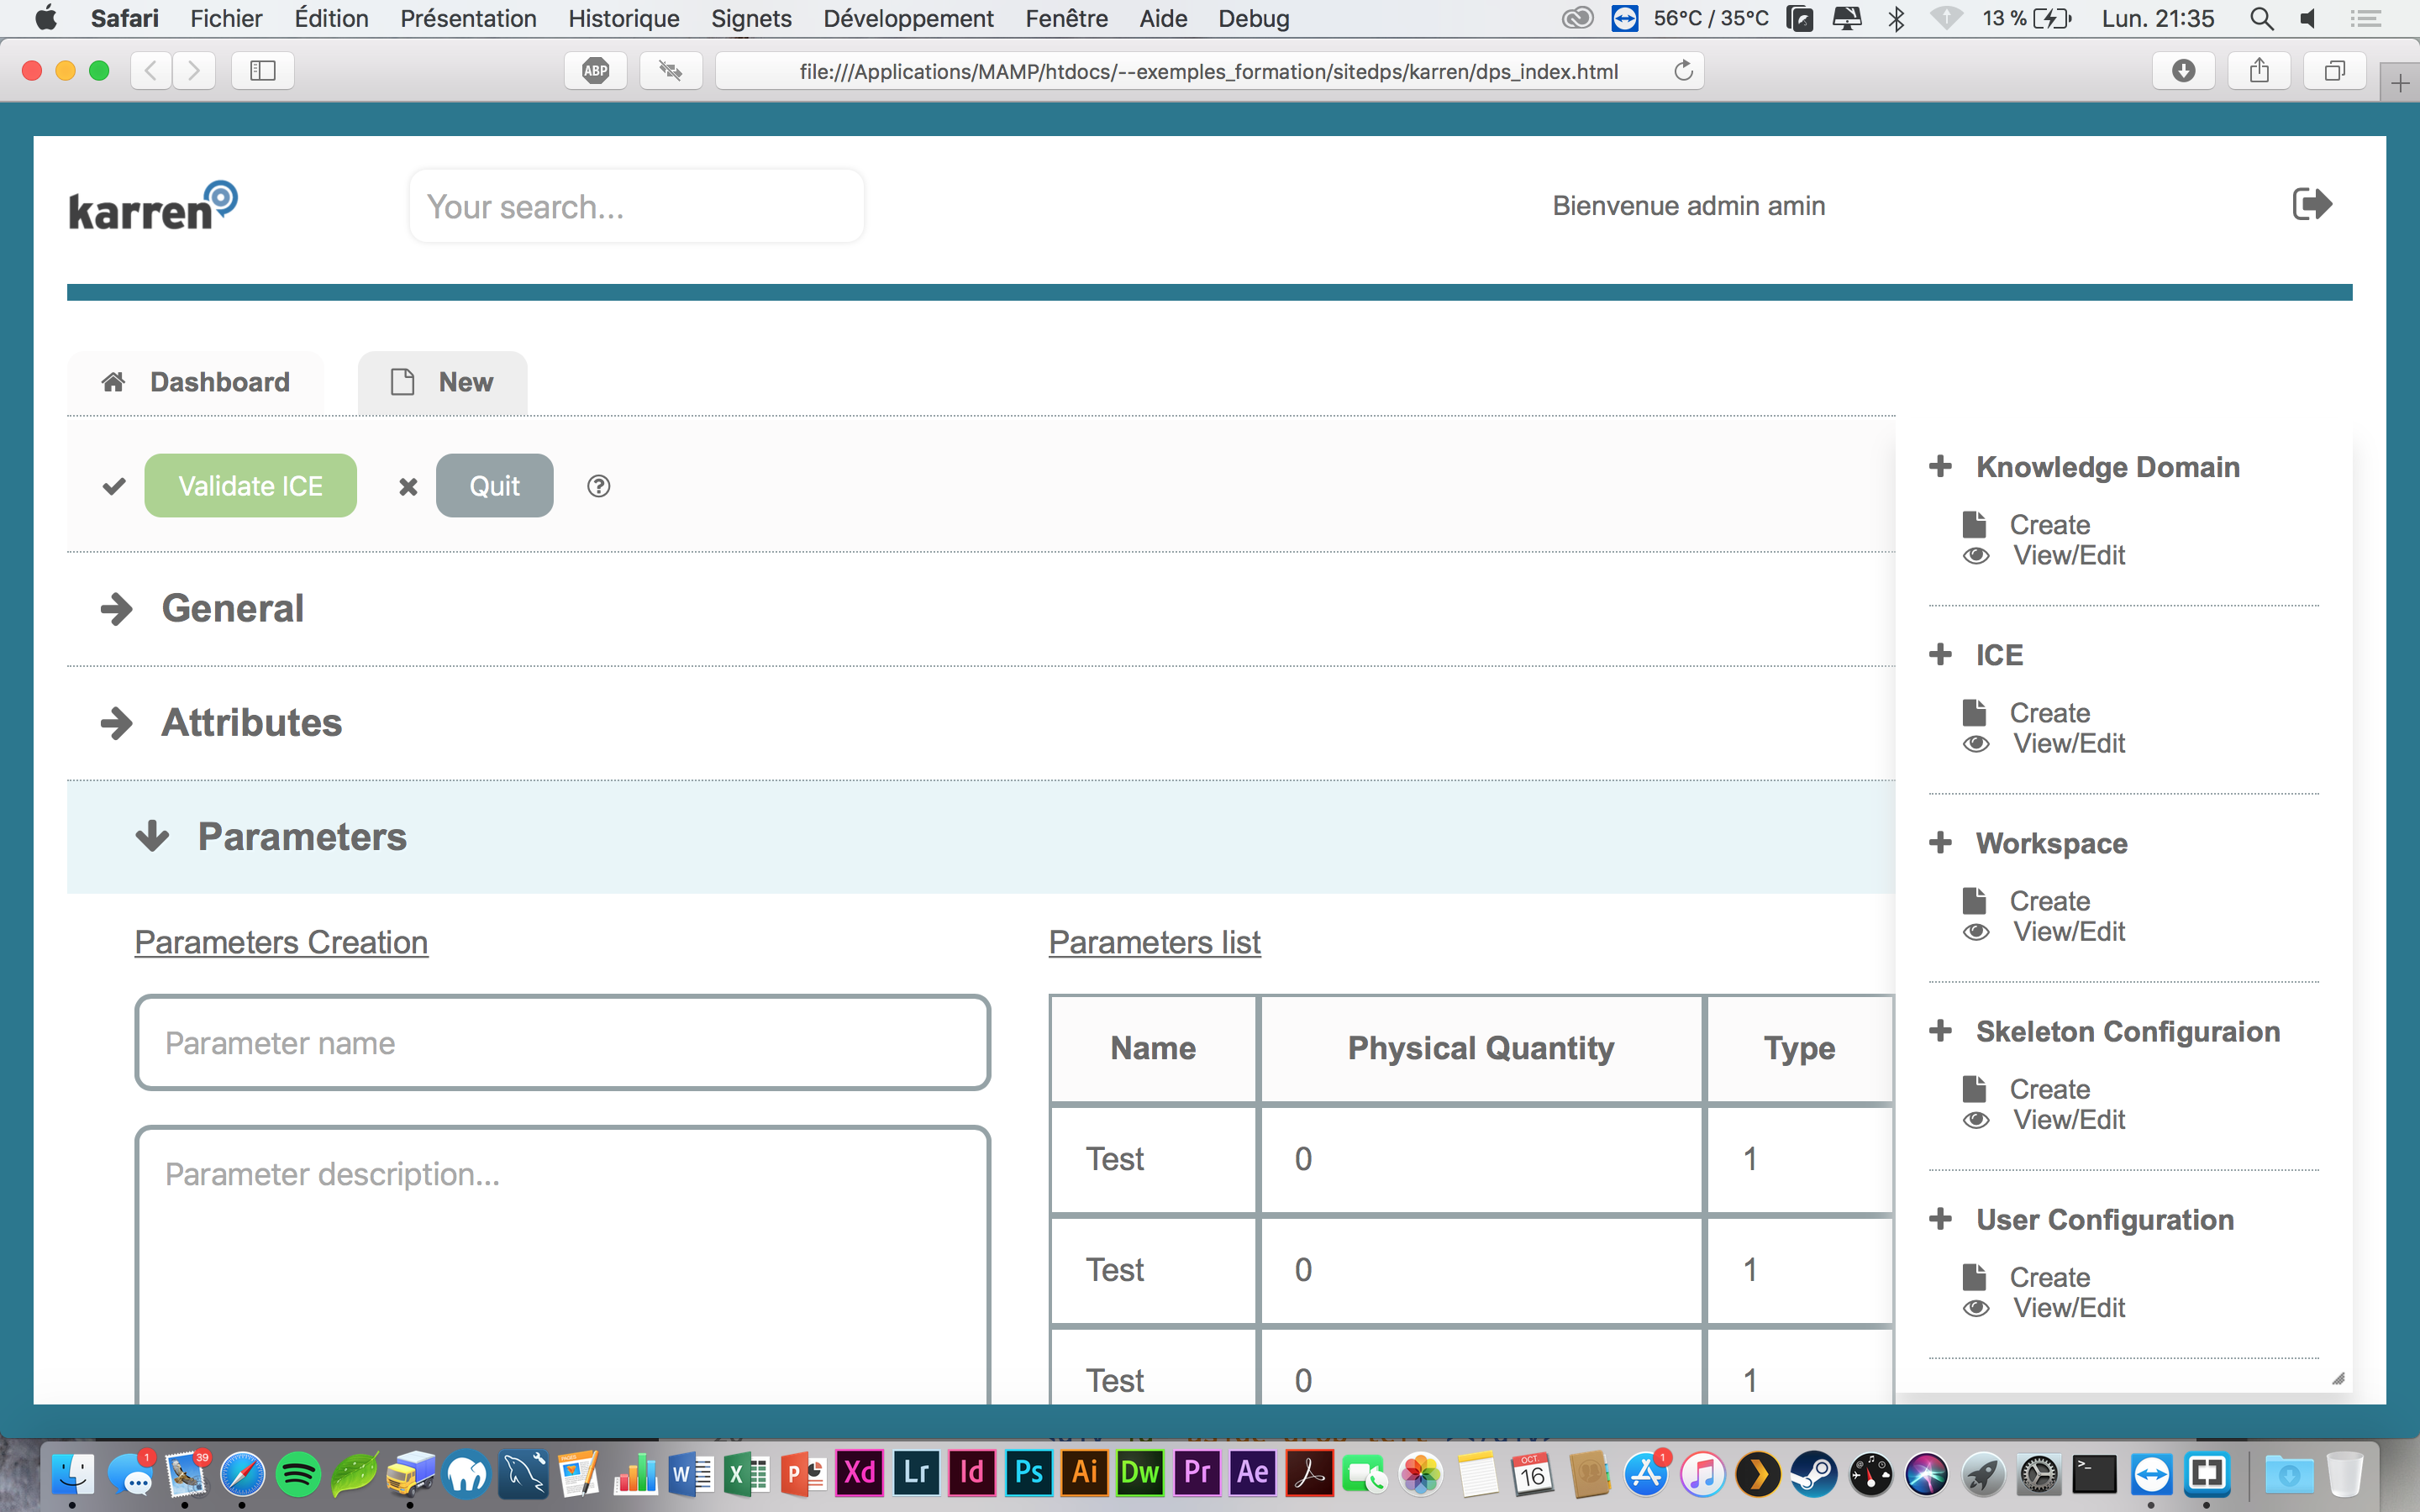2420x1512 pixels.
Task: Open Spotify in the Dock
Action: click(298, 1474)
